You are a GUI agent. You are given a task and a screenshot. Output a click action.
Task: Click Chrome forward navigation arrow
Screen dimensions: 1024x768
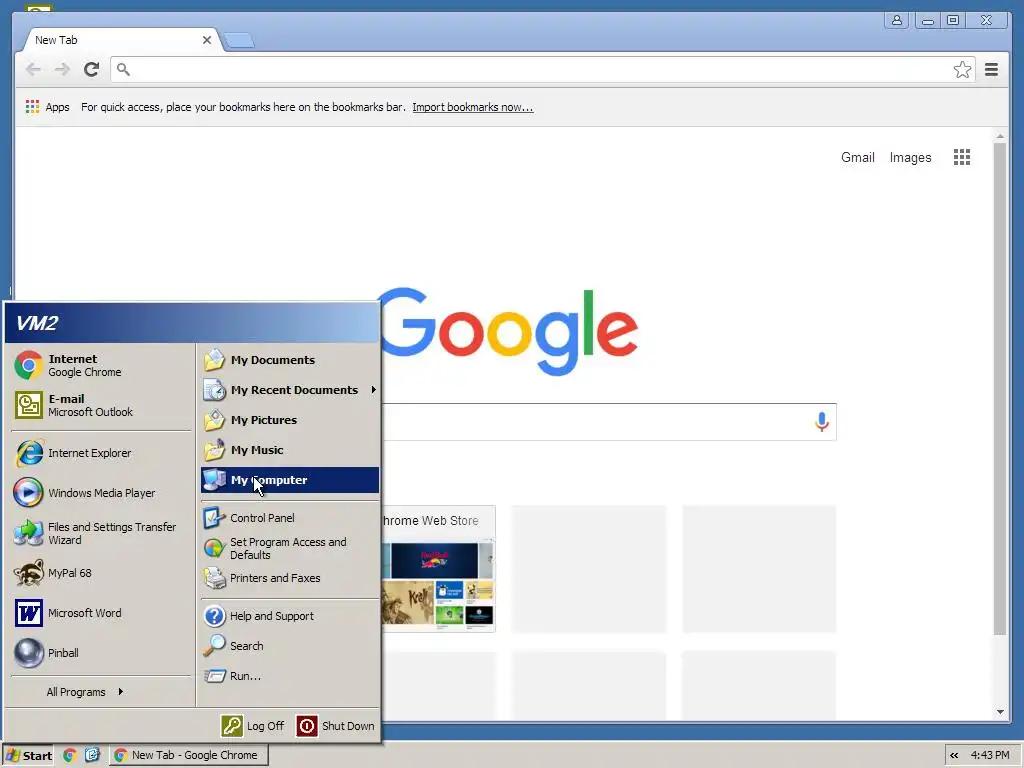click(62, 69)
